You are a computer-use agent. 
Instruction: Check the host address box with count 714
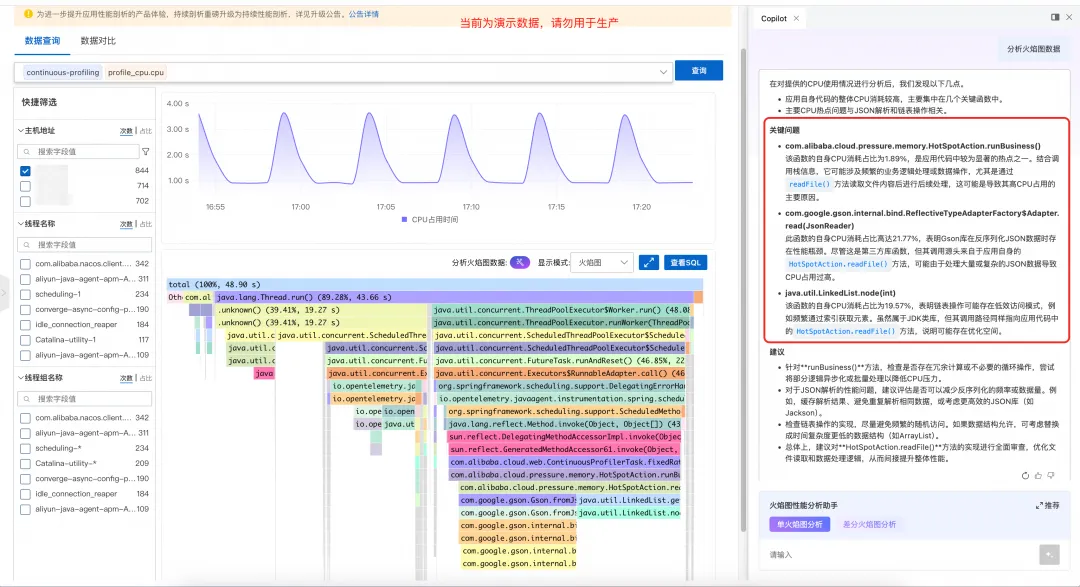pyautogui.click(x=25, y=186)
